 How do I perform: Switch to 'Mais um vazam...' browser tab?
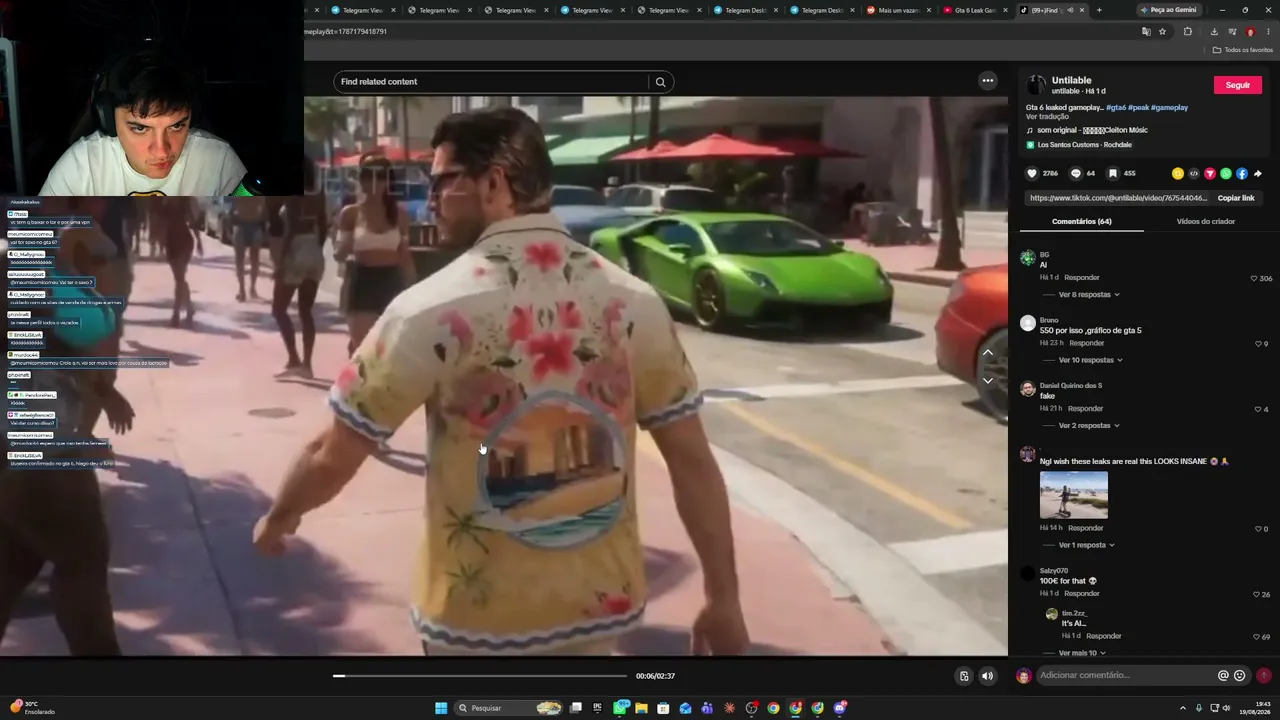coord(898,10)
